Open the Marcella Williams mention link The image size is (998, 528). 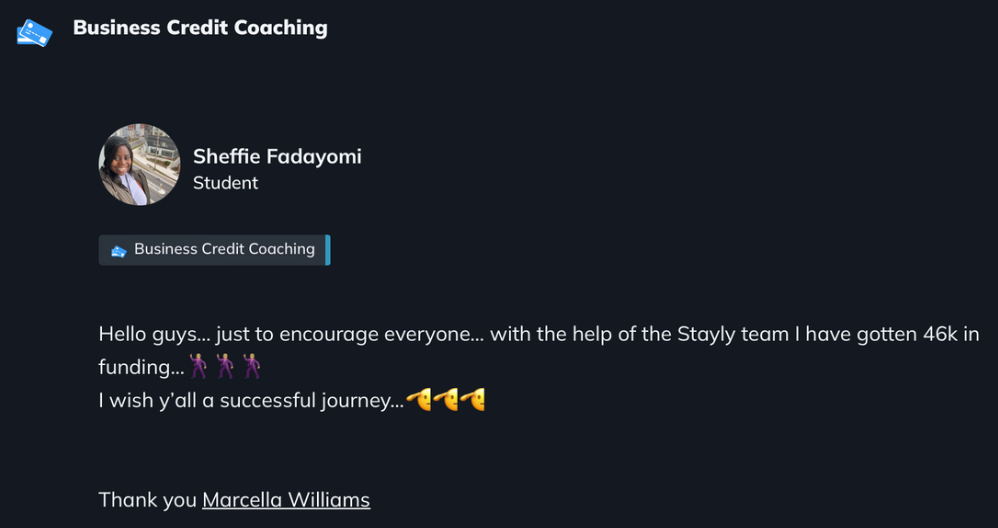(286, 500)
